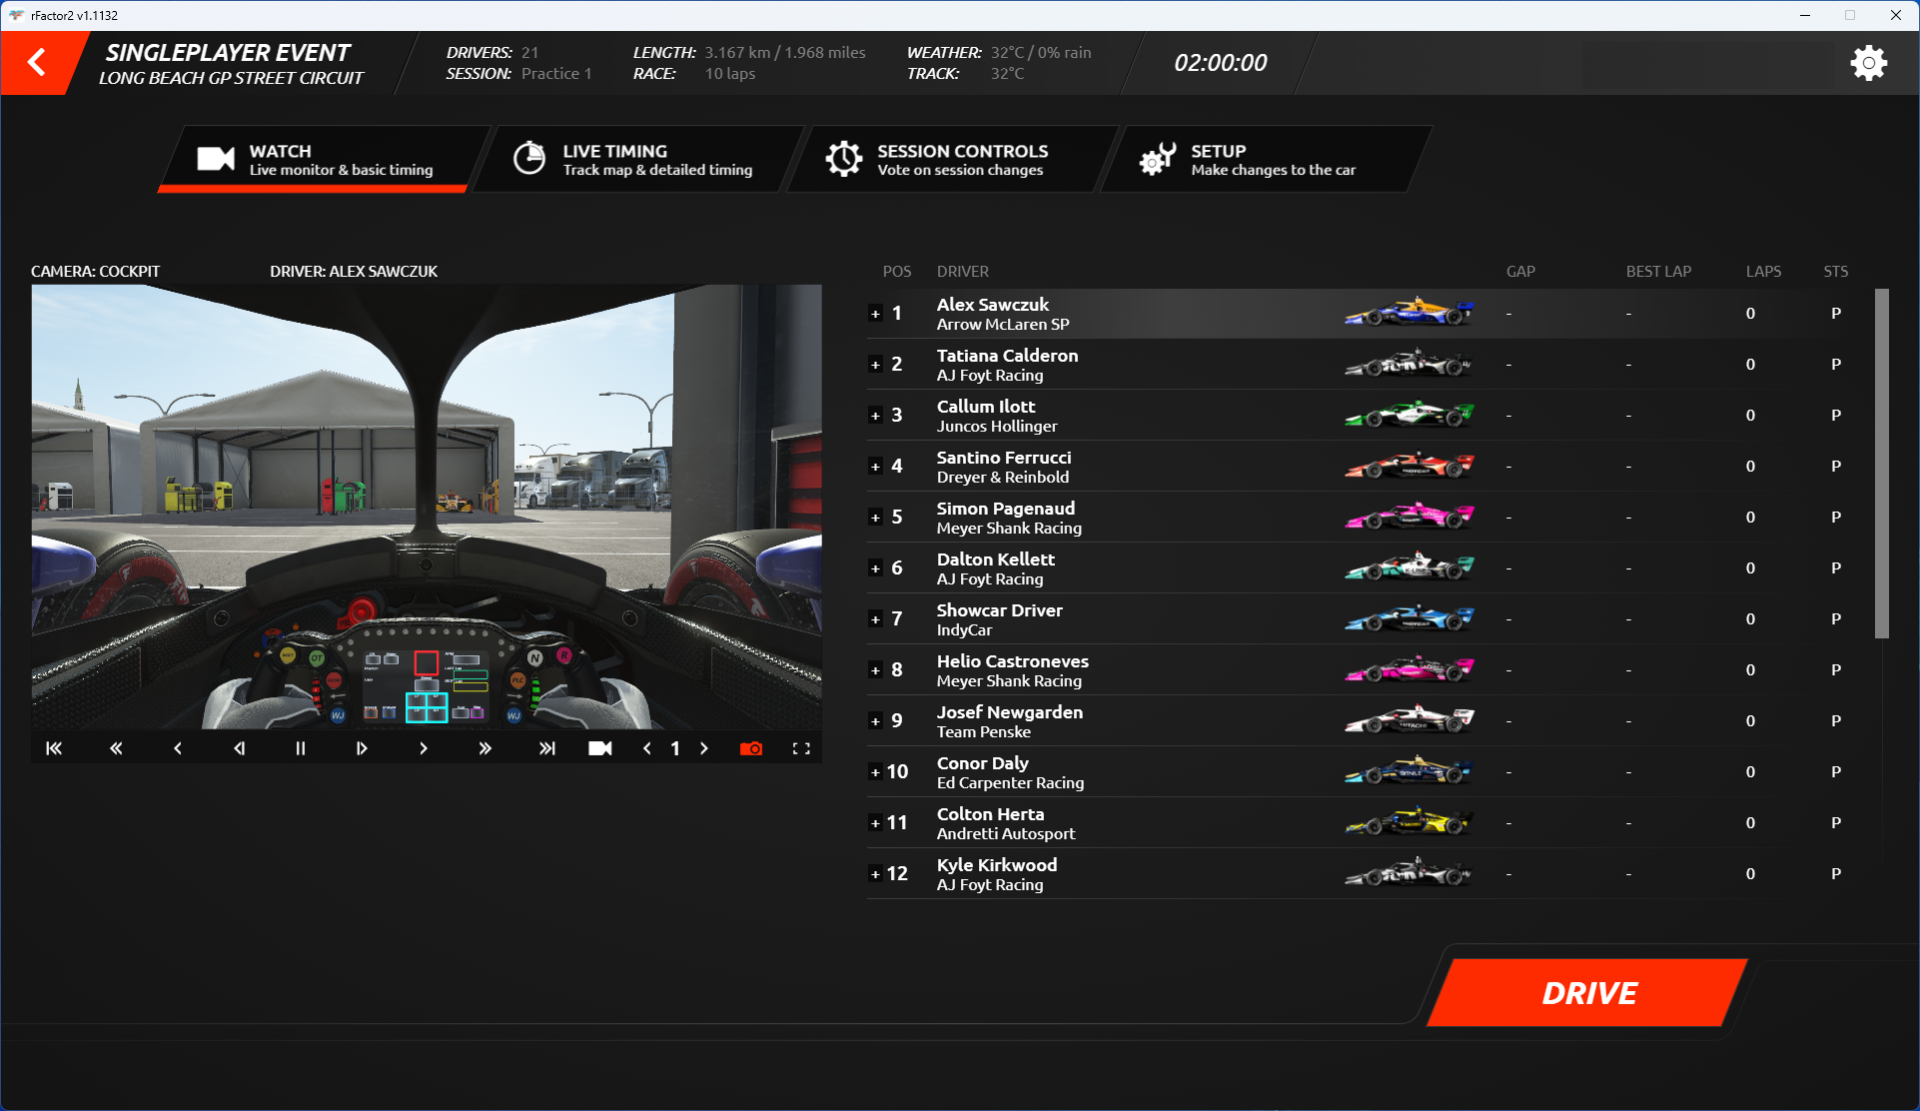
Task: Select Callum Ilott's green car thumbnail
Action: (1409, 414)
